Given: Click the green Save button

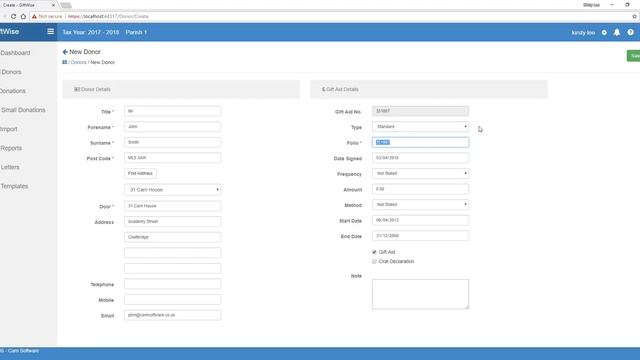Looking at the screenshot, I should click(633, 56).
